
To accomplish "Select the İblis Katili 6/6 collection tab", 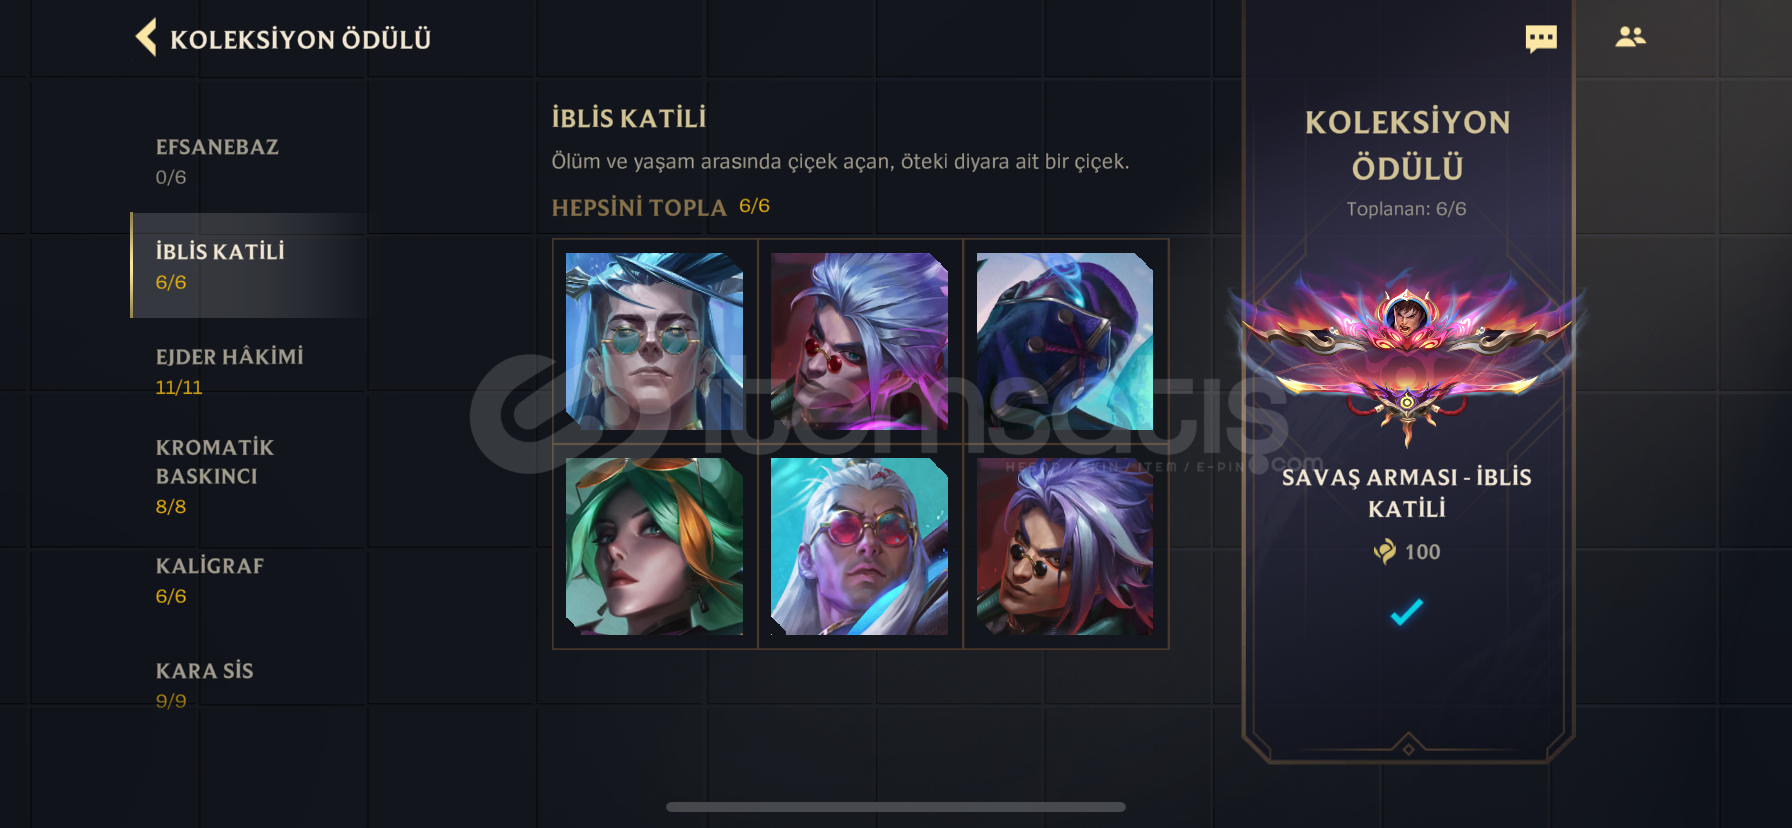I will [x=249, y=265].
